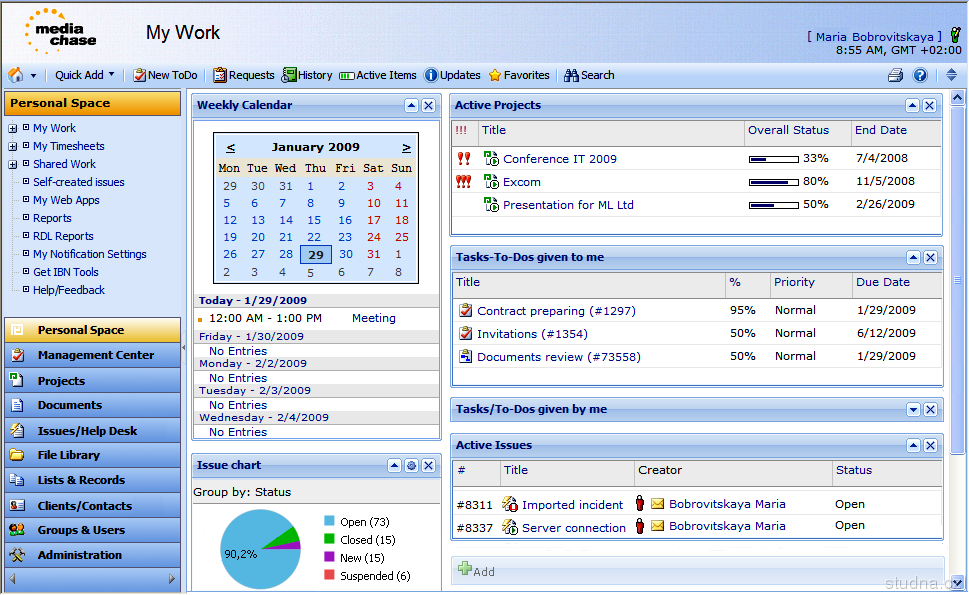Screen dimensions: 969x595
Task: Expand the My Work tree node
Action: pyautogui.click(x=13, y=128)
